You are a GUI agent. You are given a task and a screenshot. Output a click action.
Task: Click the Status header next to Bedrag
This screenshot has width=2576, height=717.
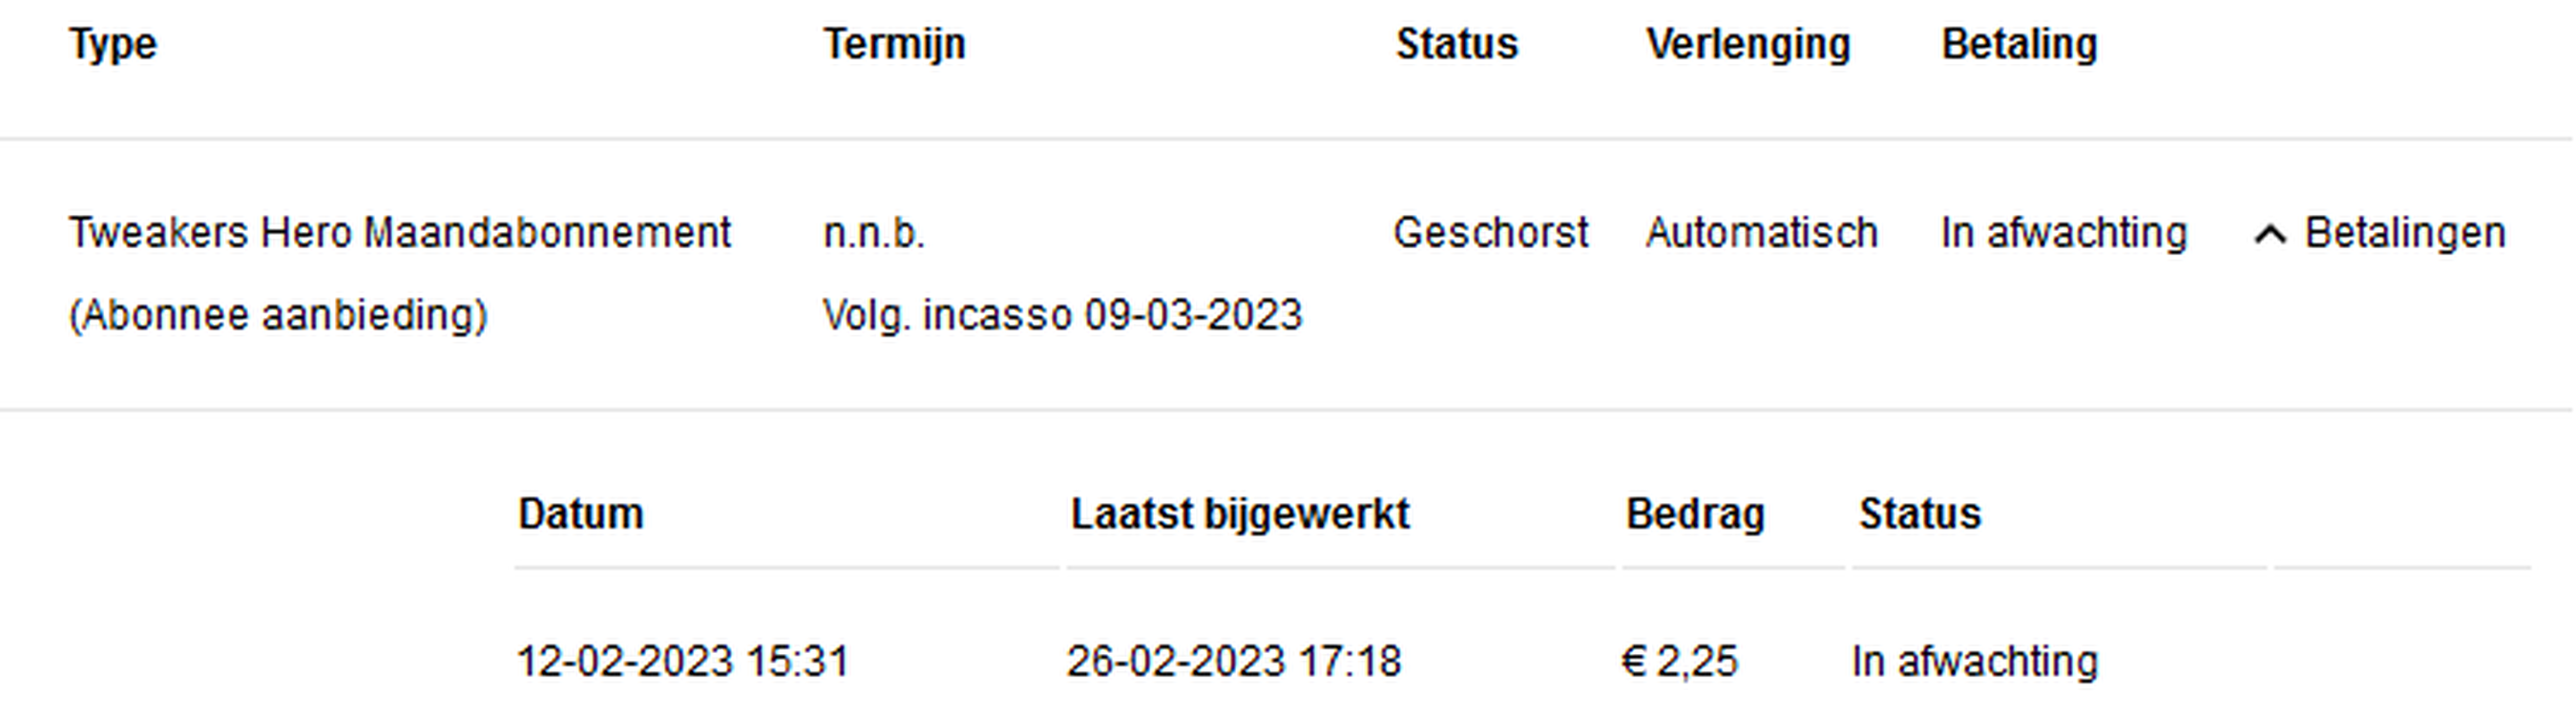1920,514
